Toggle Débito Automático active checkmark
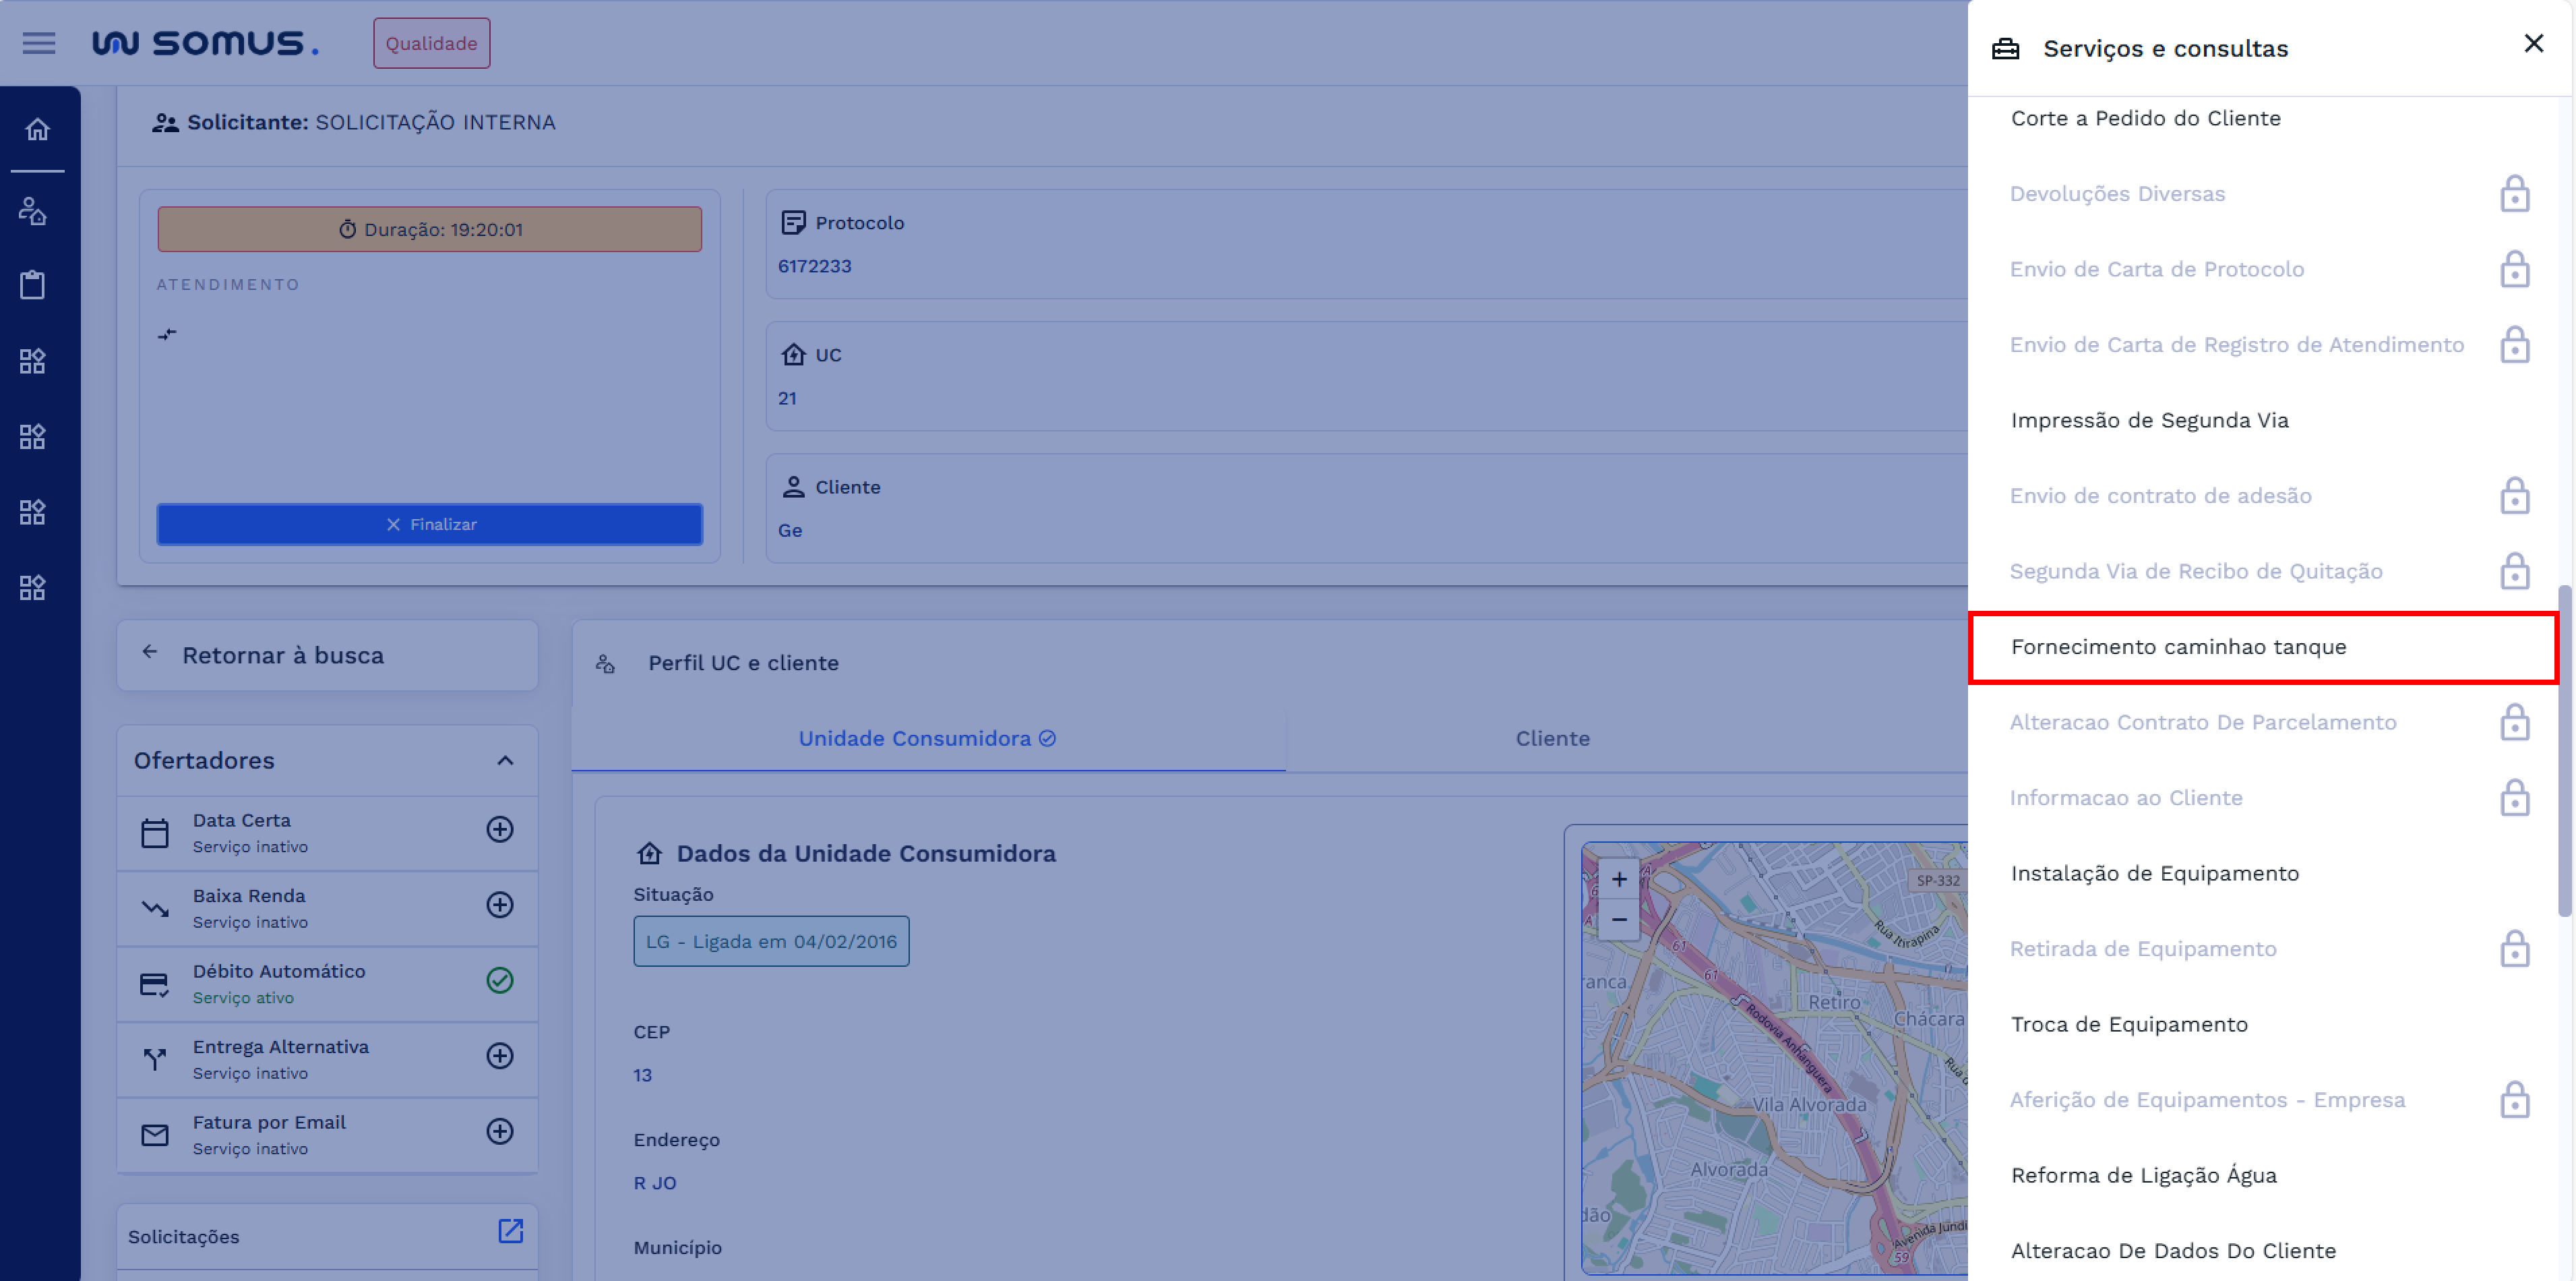The height and width of the screenshot is (1281, 2576). (x=500, y=981)
